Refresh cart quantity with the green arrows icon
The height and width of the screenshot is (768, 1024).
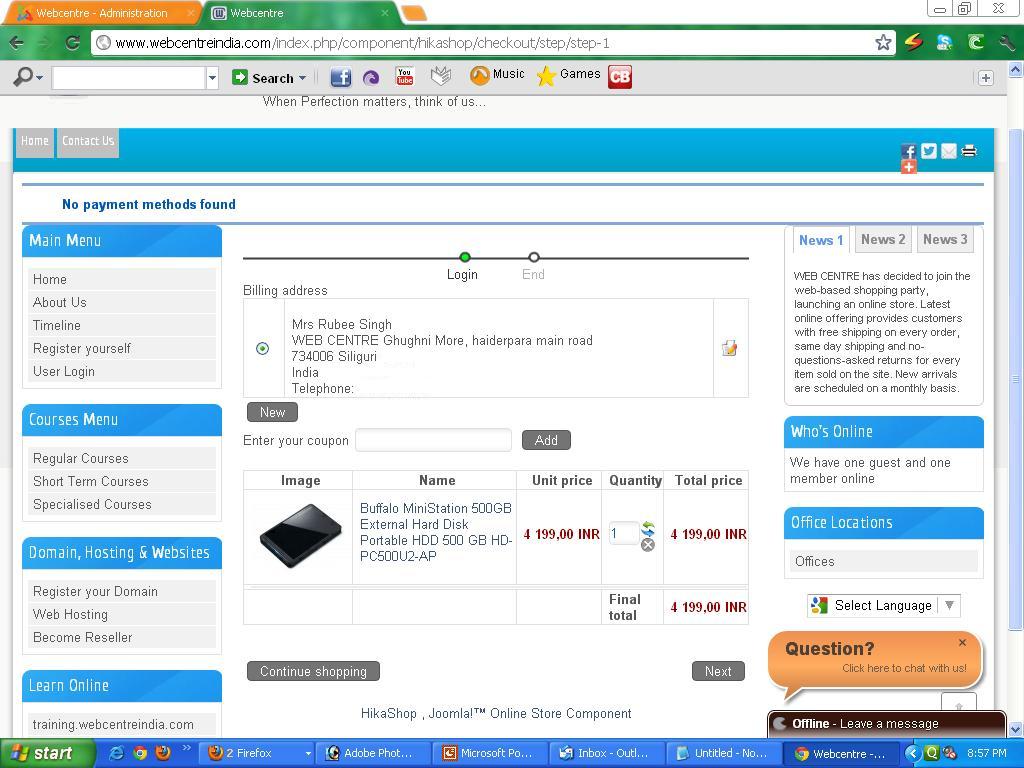pos(648,528)
